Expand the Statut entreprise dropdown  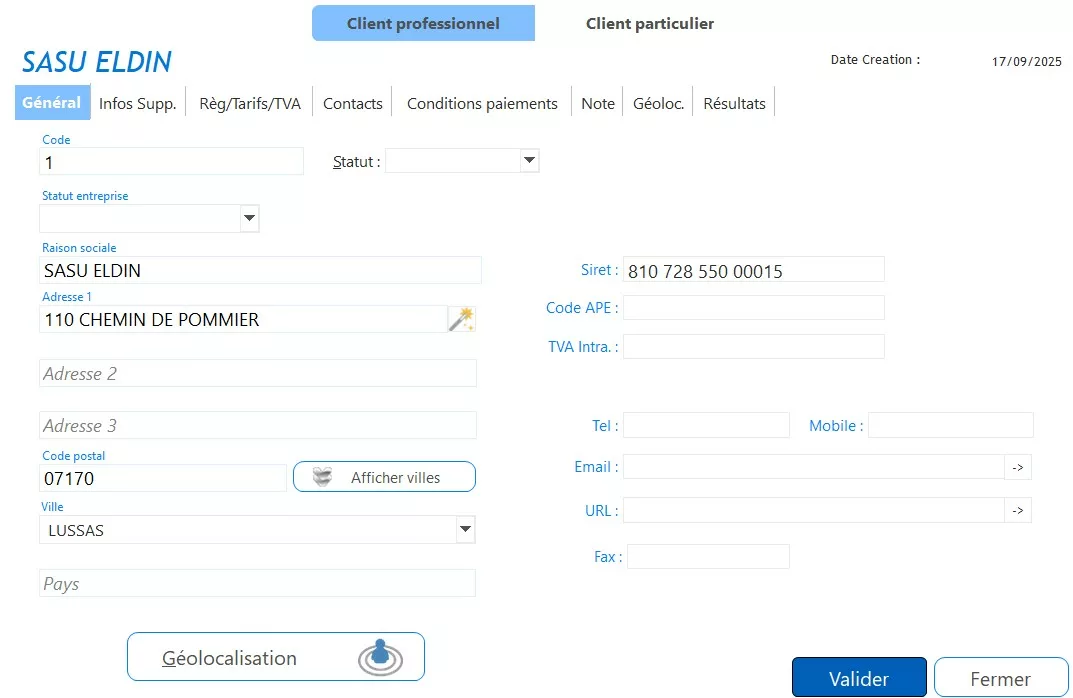(x=249, y=218)
